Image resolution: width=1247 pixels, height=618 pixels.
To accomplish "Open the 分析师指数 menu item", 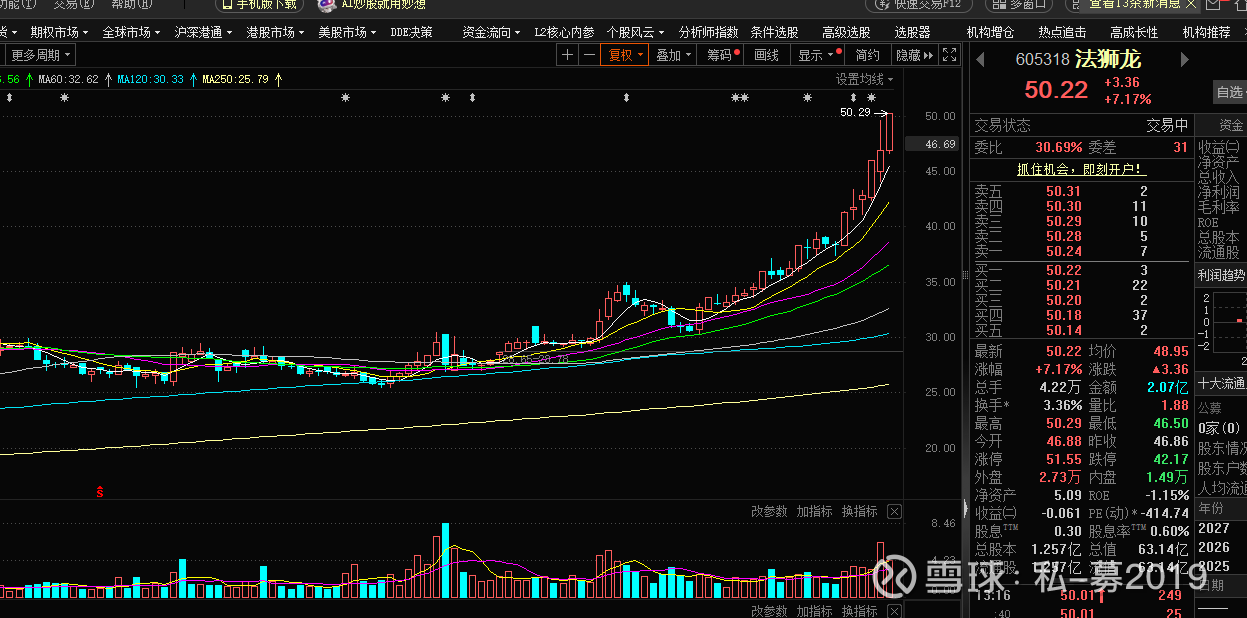I will coord(707,32).
